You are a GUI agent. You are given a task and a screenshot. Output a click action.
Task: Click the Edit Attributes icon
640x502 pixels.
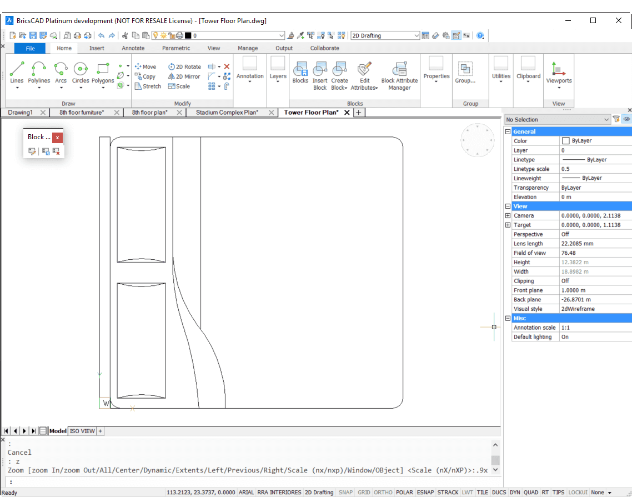point(365,69)
